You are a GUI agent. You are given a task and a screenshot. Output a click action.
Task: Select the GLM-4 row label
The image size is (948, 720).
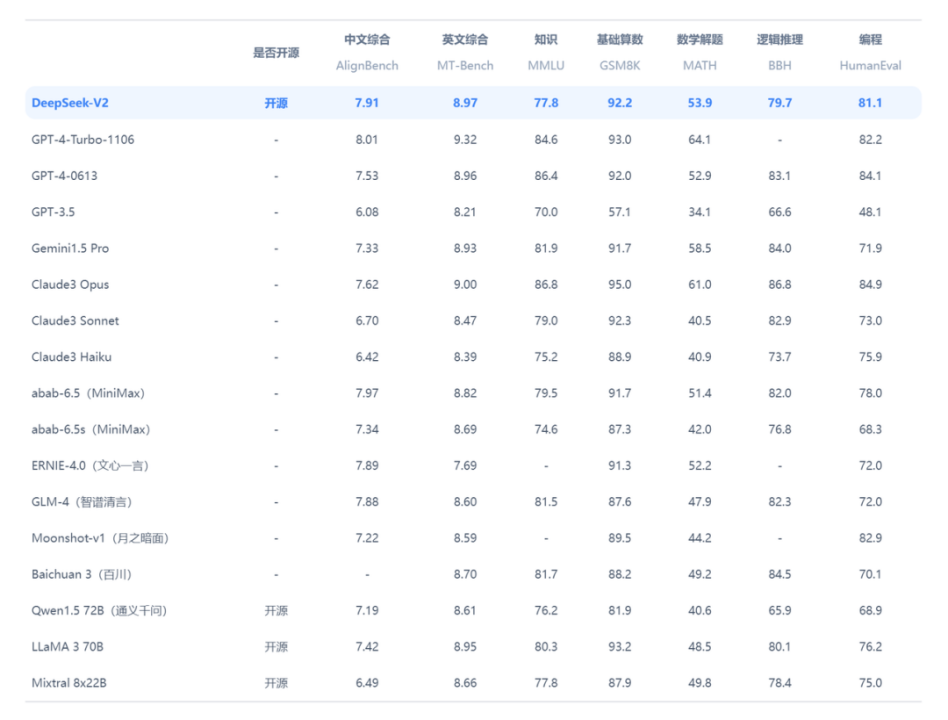coord(82,502)
